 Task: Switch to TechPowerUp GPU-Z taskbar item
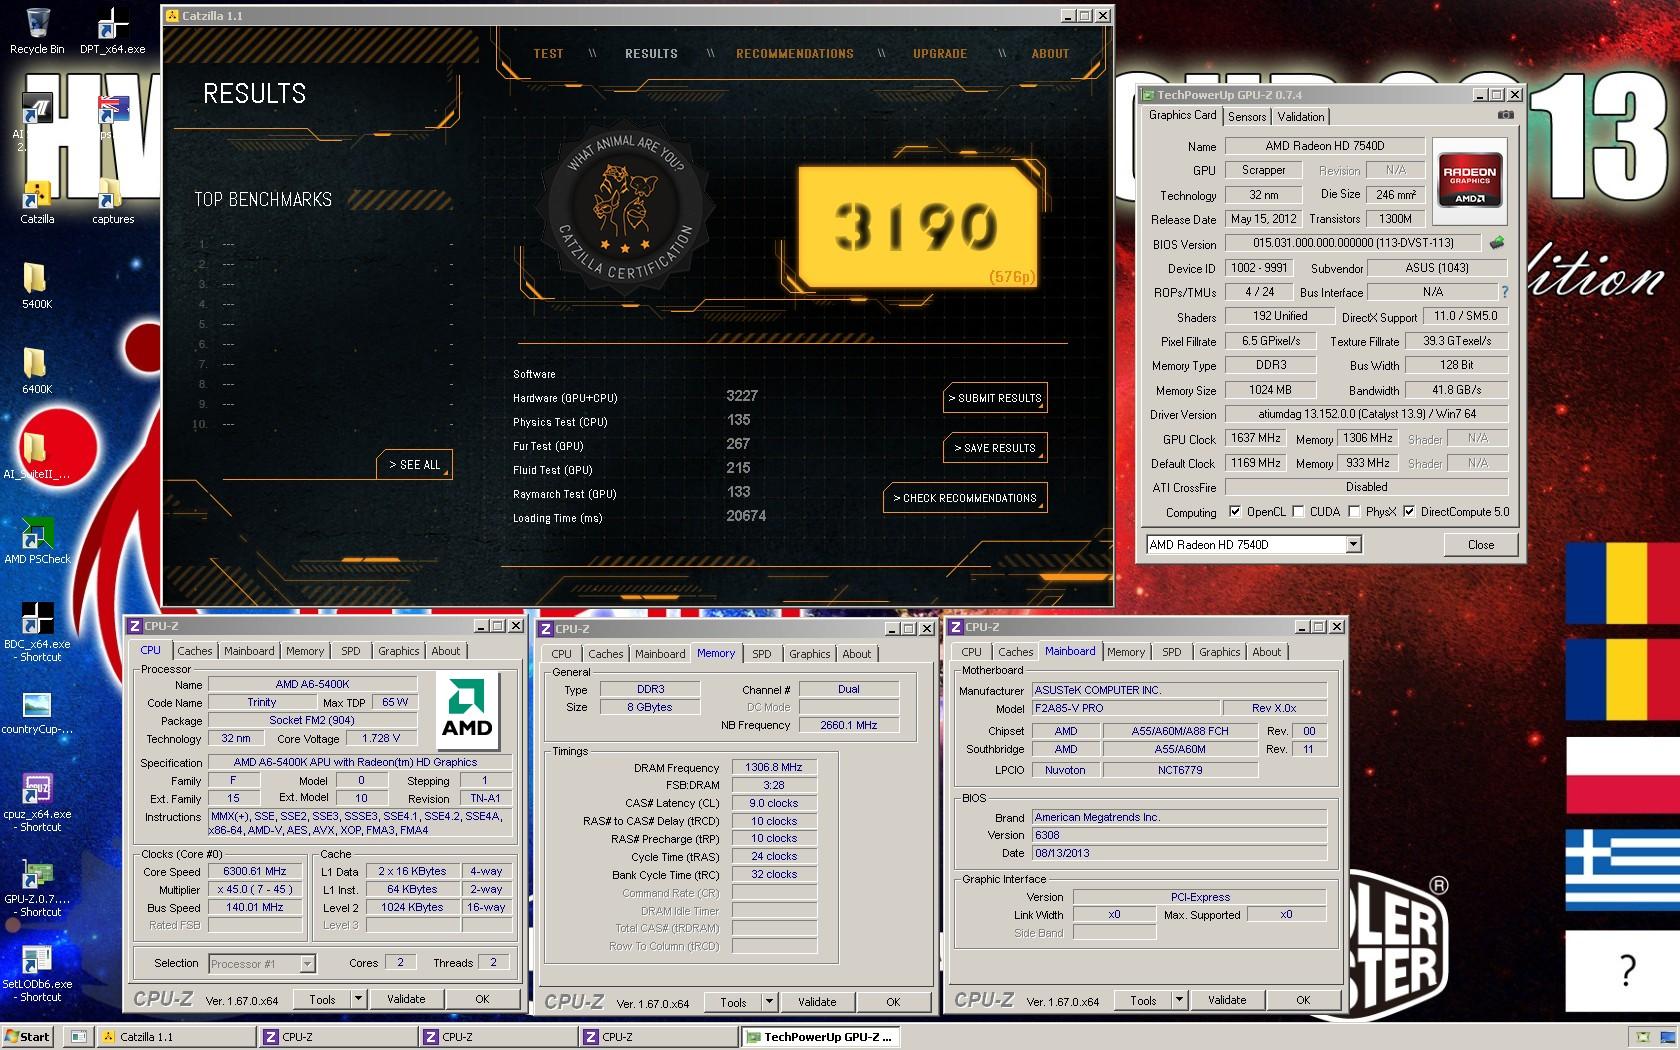(820, 1037)
